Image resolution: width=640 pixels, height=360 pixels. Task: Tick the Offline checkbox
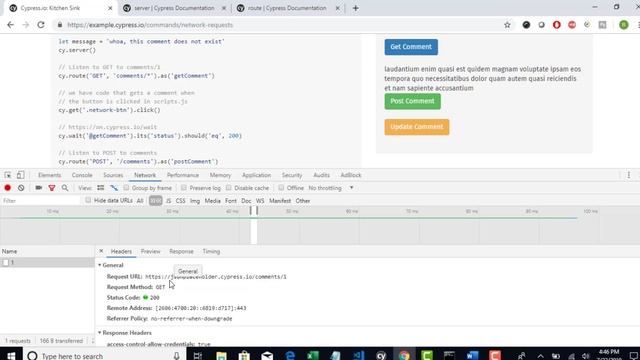point(281,188)
